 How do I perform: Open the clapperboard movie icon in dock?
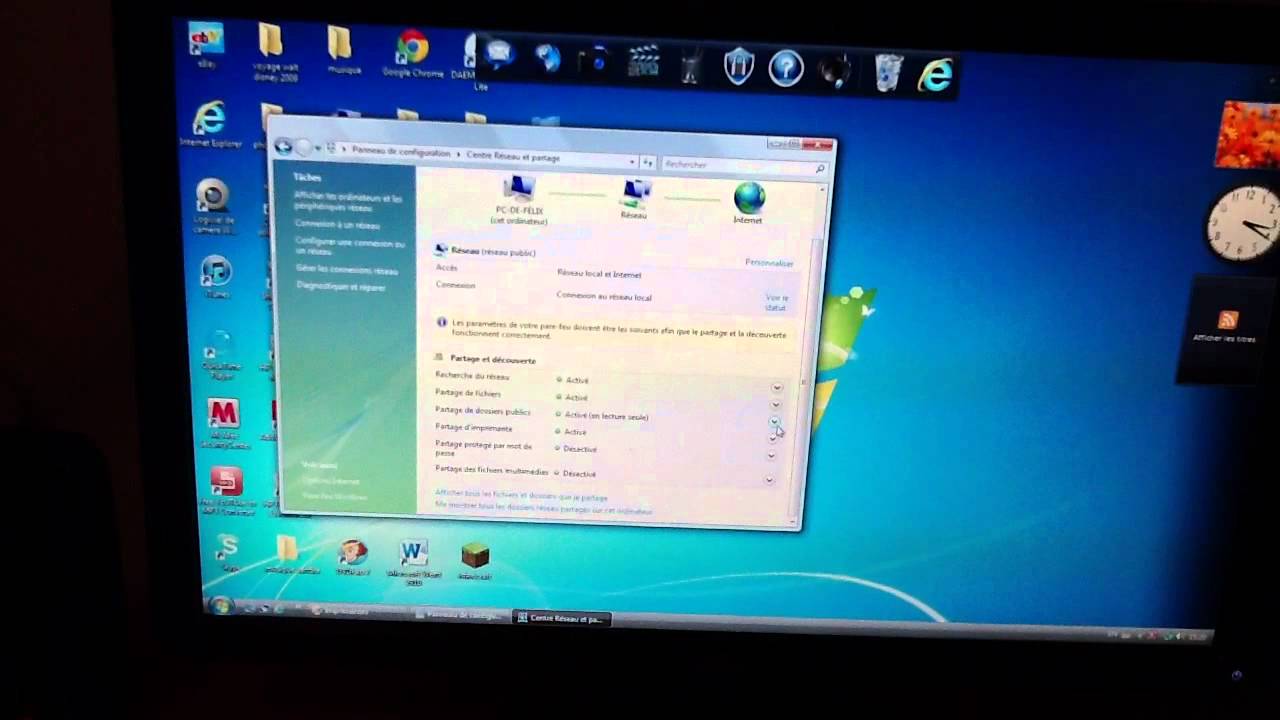pyautogui.click(x=643, y=63)
